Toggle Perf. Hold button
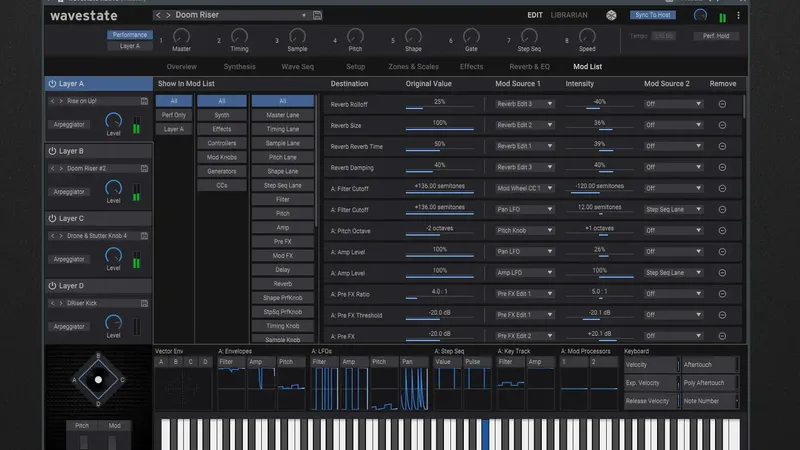800x450 pixels. (716, 36)
